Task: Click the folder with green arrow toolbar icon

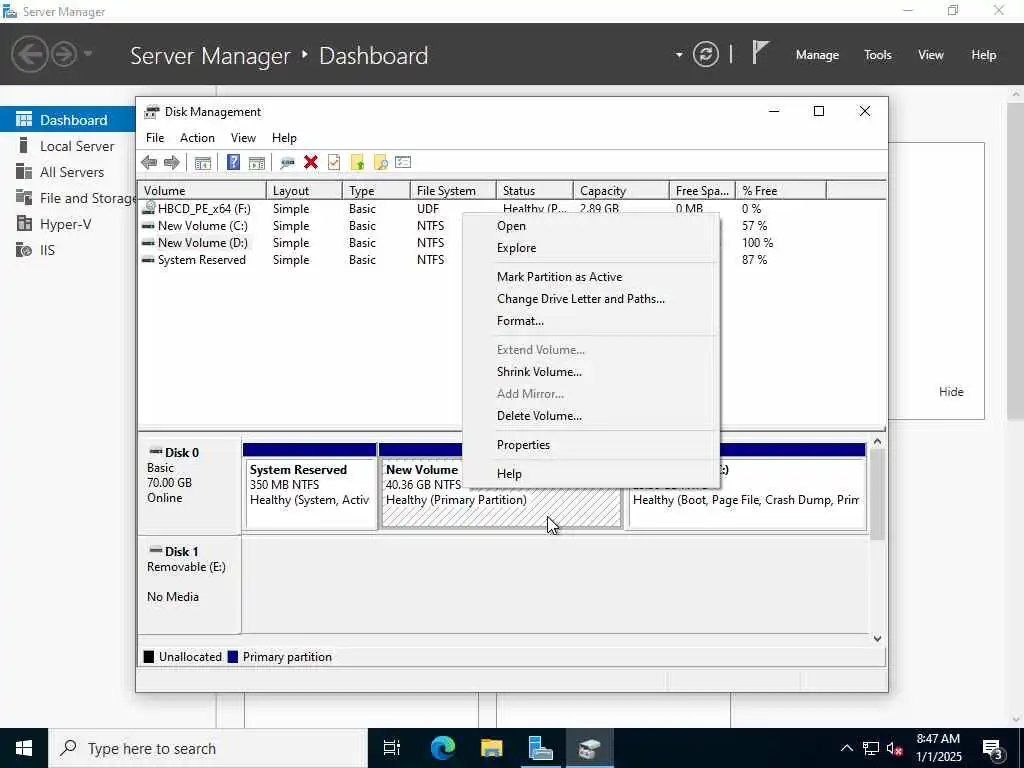Action: pos(357,163)
